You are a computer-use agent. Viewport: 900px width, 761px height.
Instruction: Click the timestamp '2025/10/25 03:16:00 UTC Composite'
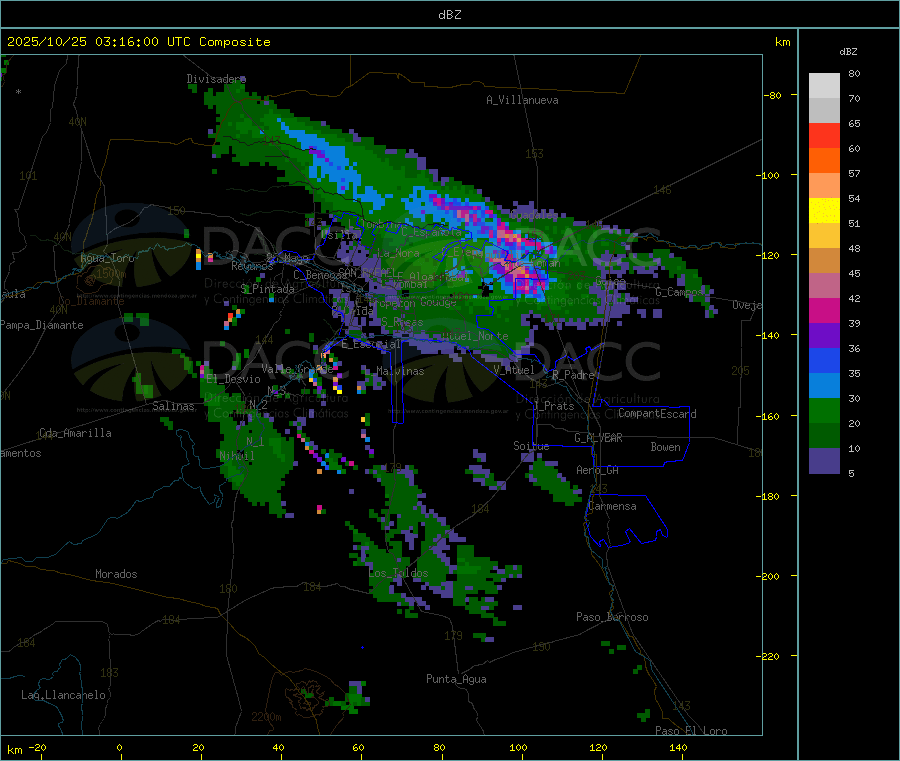tap(138, 42)
